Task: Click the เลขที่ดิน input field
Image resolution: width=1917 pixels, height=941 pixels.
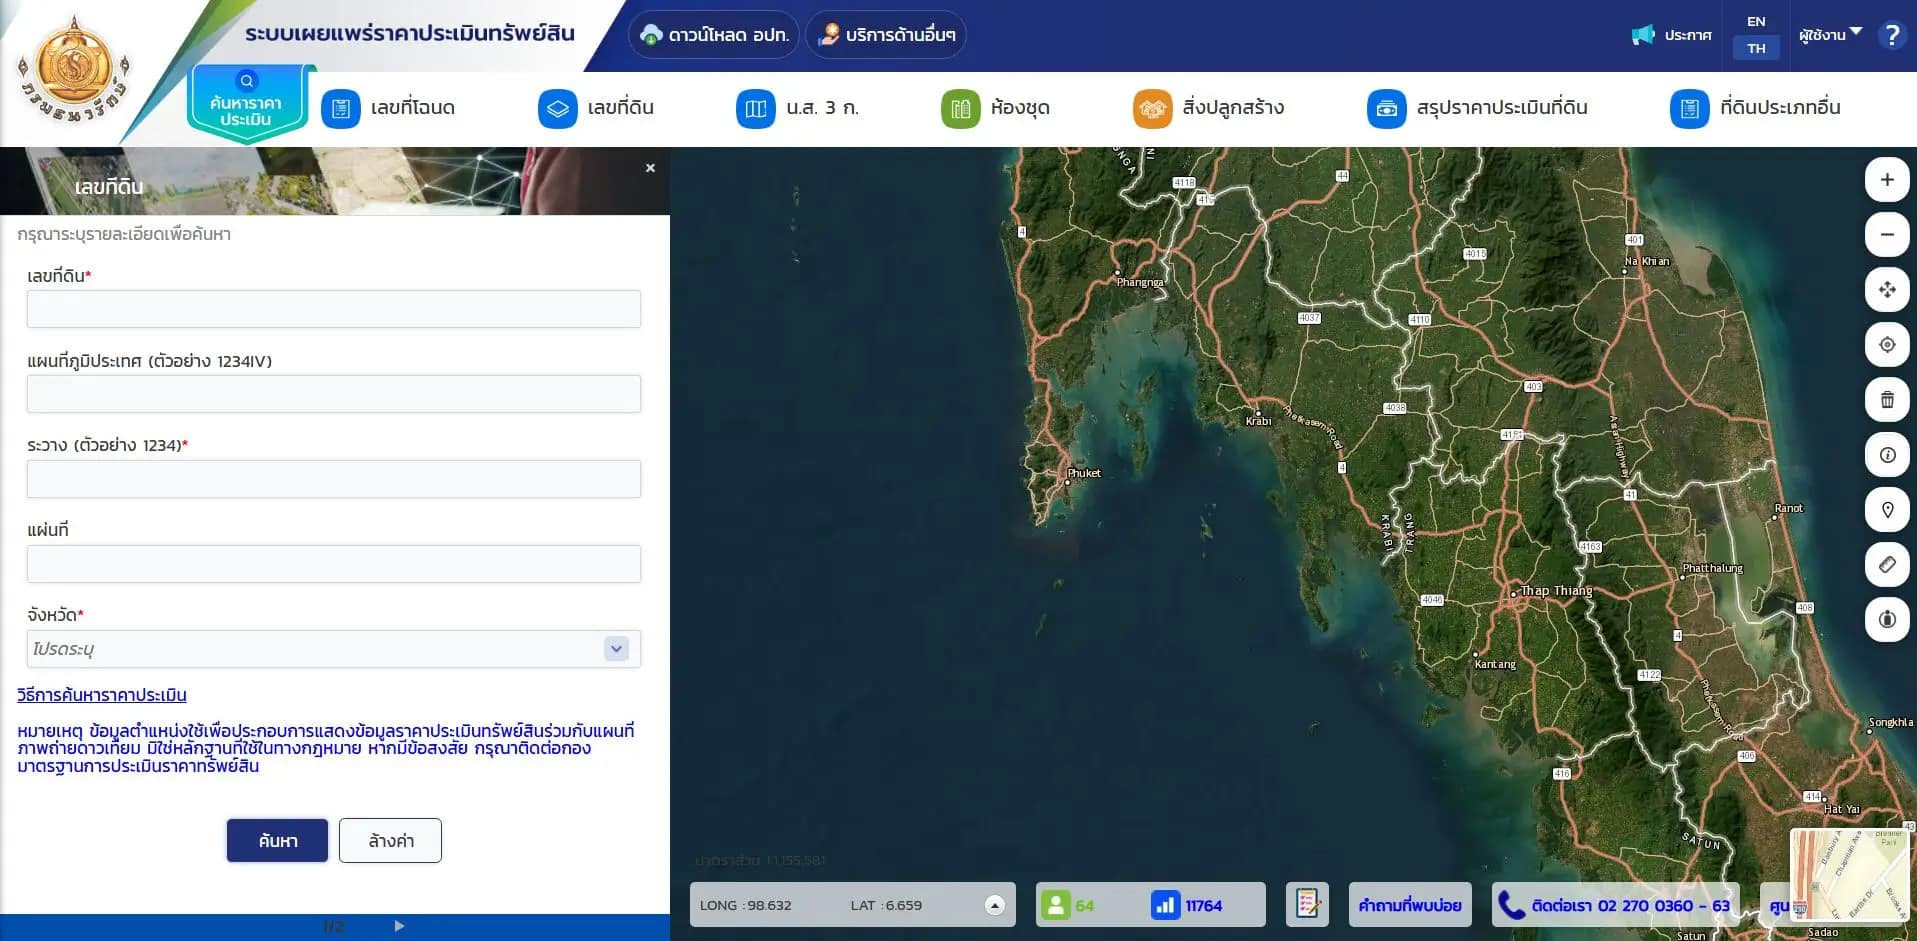Action: click(333, 309)
